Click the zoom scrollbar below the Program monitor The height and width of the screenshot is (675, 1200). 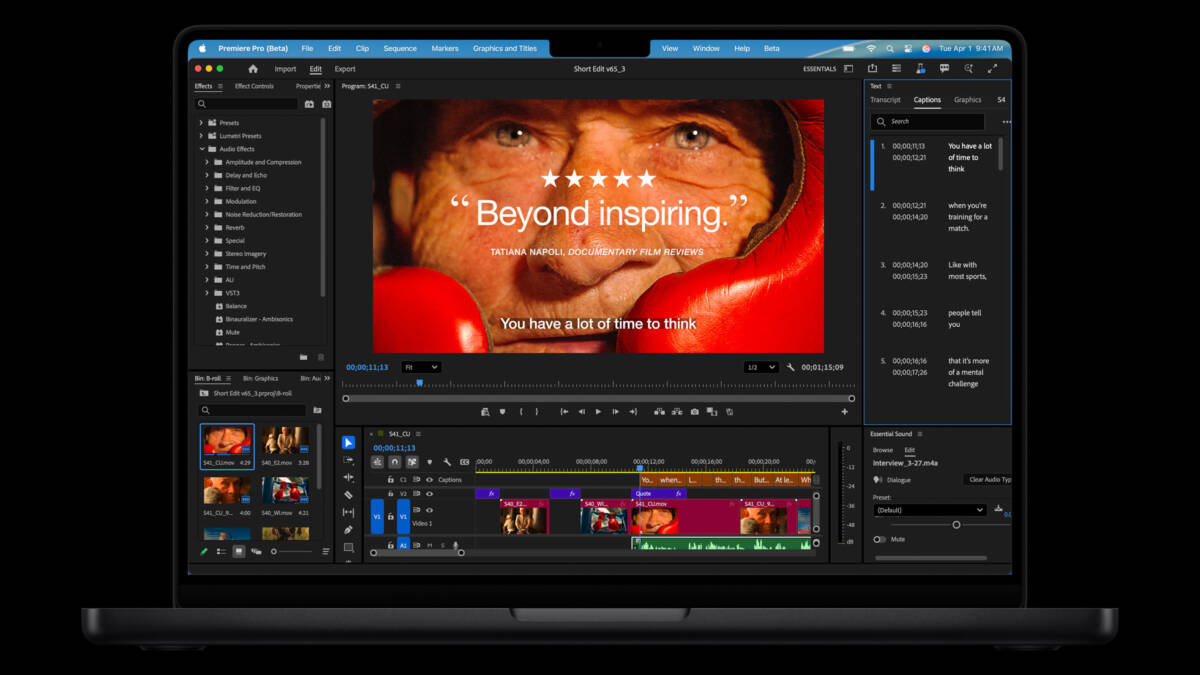click(x=600, y=397)
